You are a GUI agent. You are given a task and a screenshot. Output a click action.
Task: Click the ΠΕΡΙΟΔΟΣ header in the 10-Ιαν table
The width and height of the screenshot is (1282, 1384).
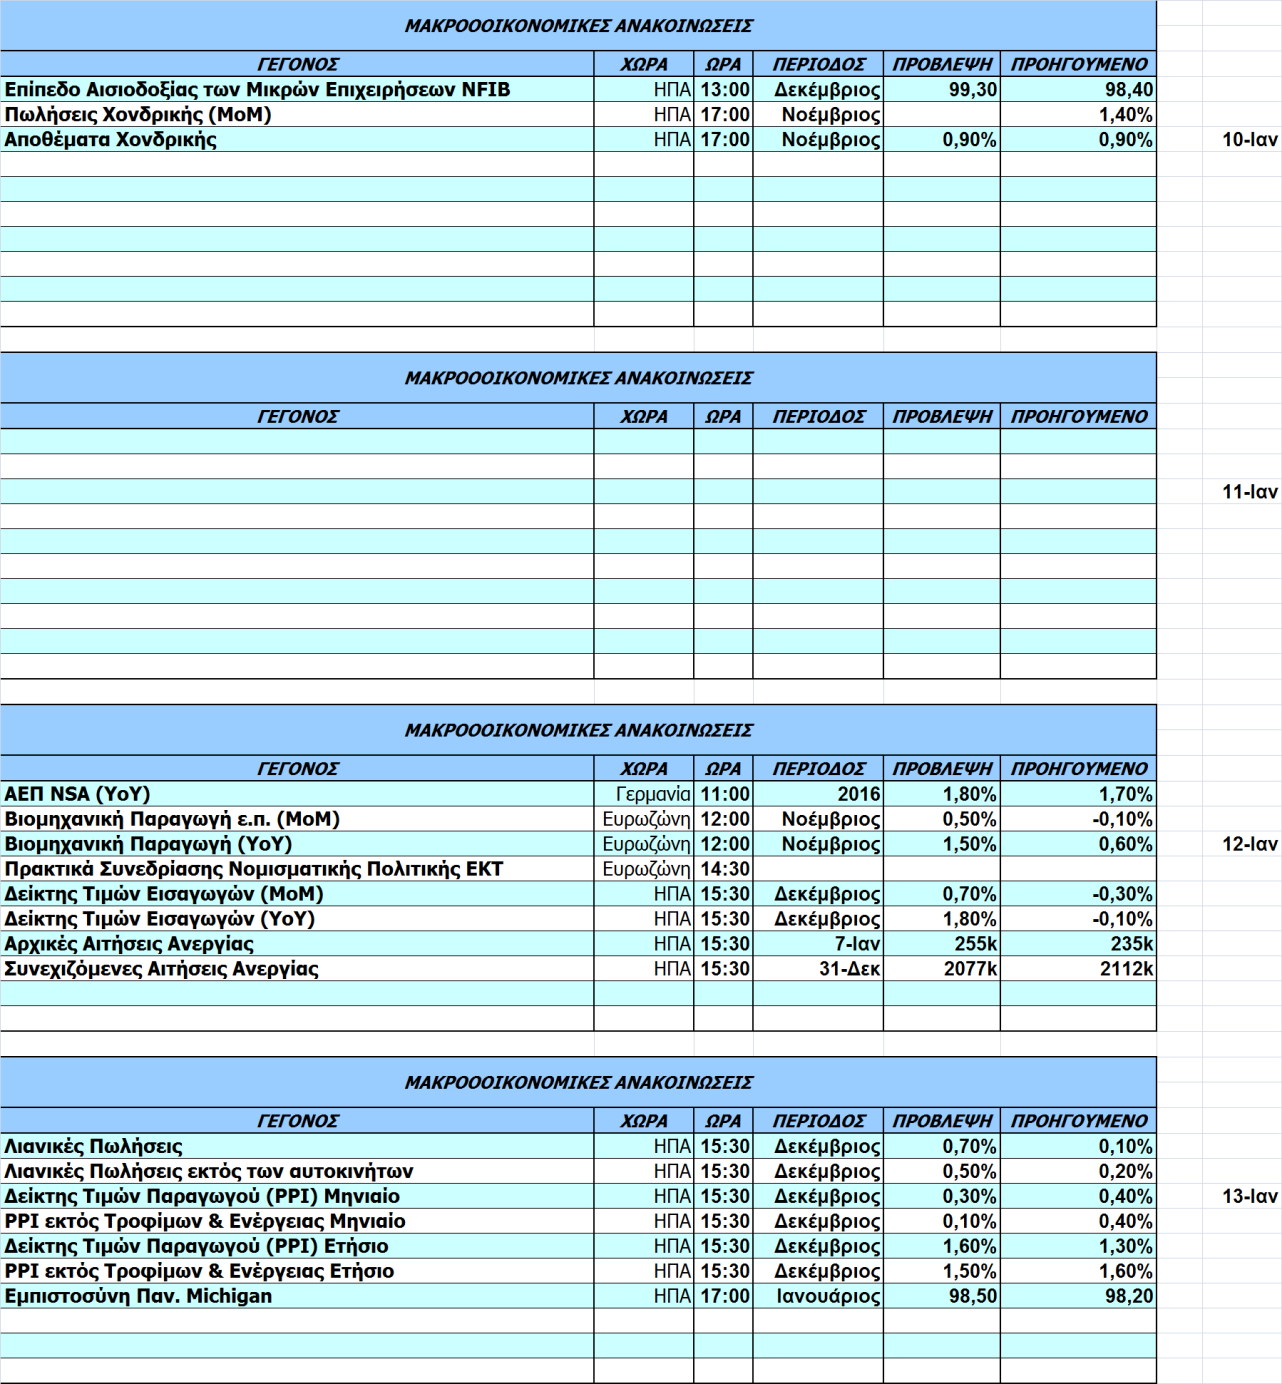[x=818, y=65]
